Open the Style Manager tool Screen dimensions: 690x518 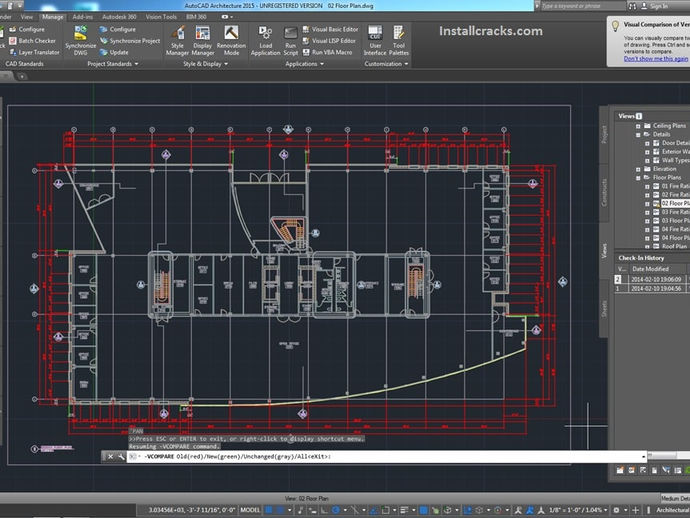coord(177,40)
